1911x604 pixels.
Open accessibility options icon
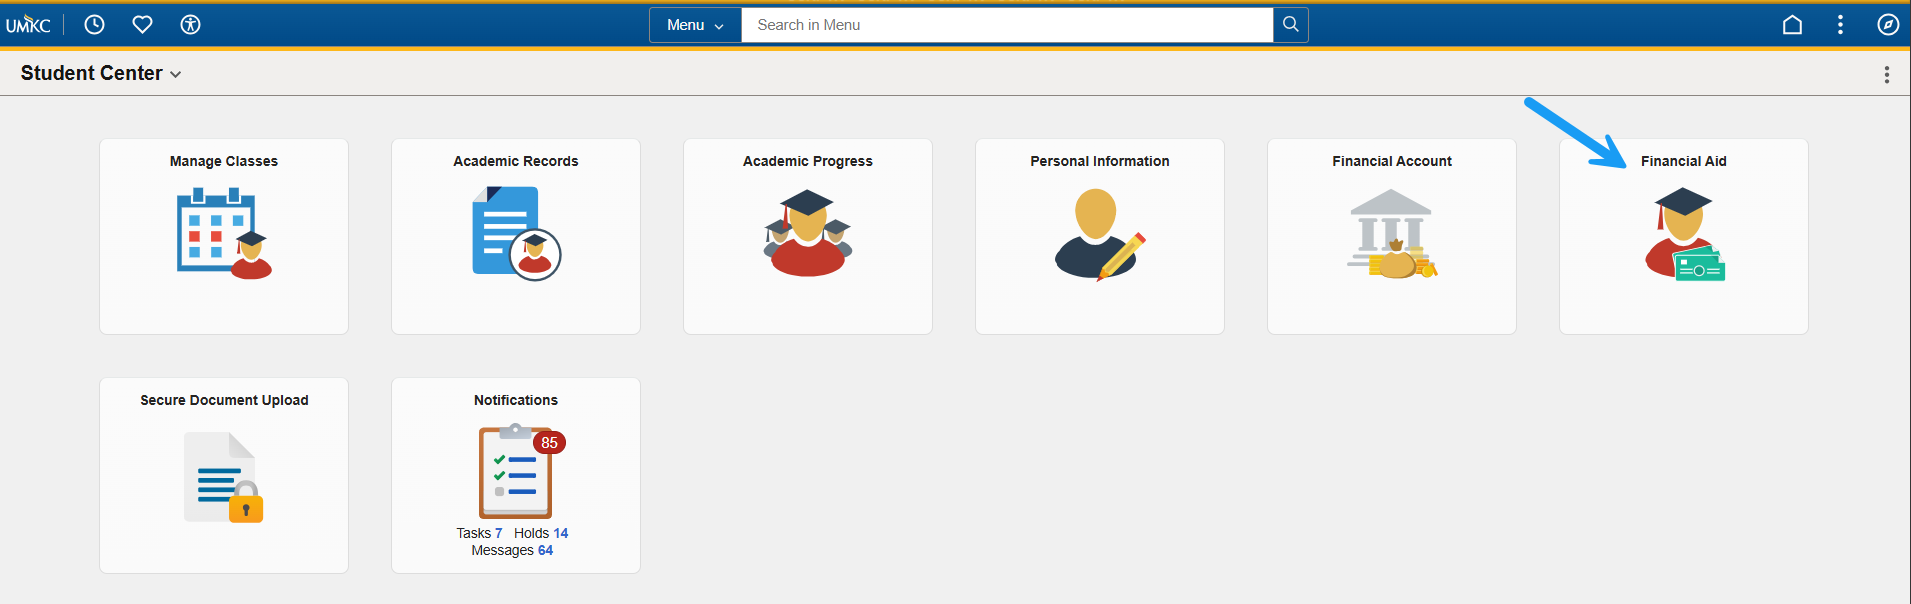pyautogui.click(x=190, y=25)
